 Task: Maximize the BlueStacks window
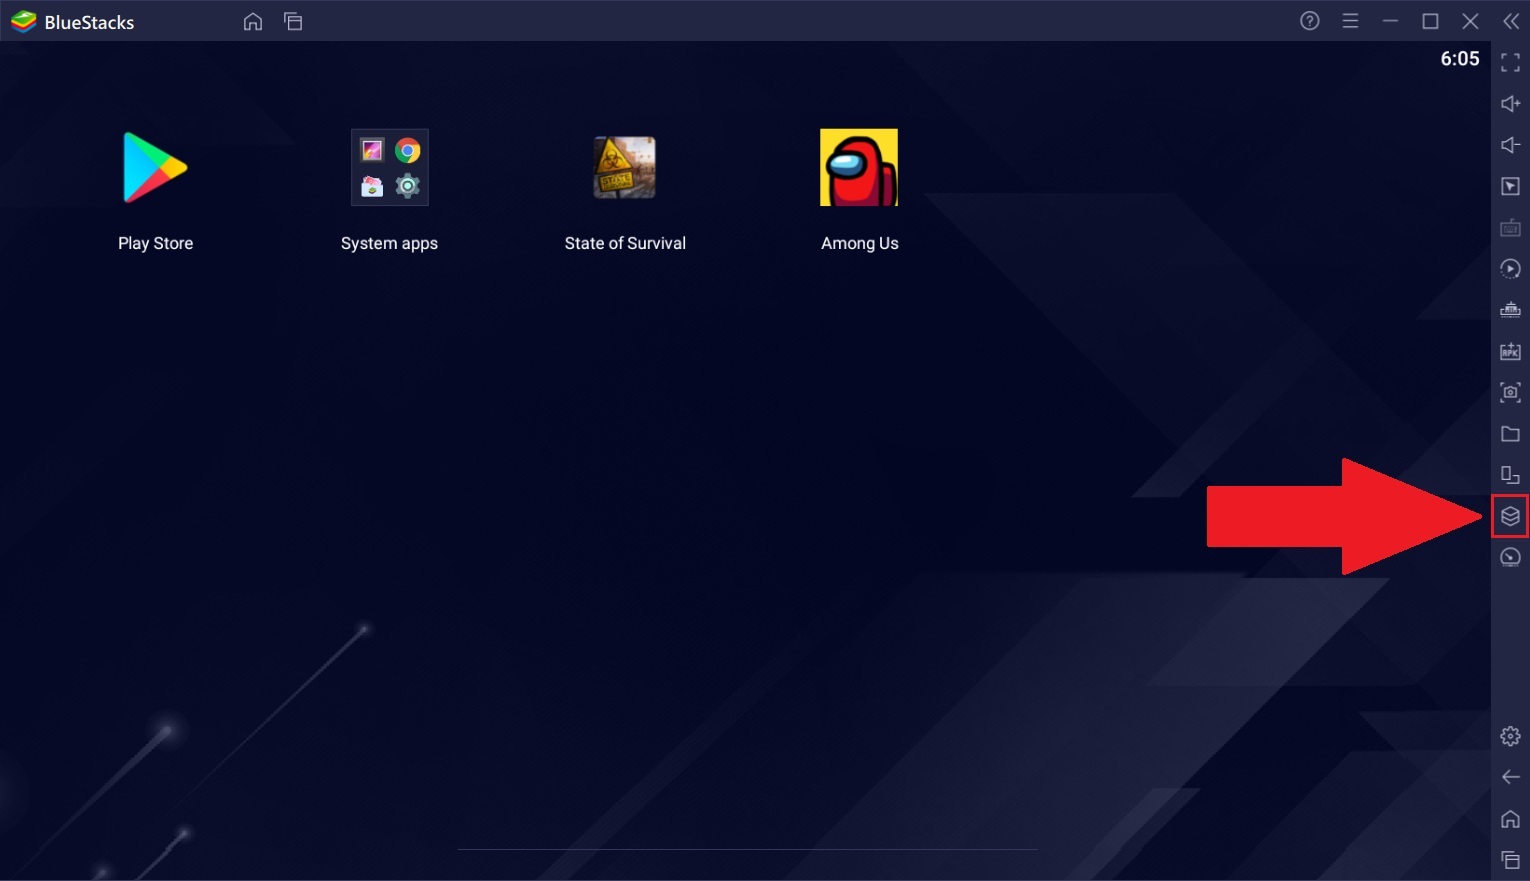[1431, 21]
